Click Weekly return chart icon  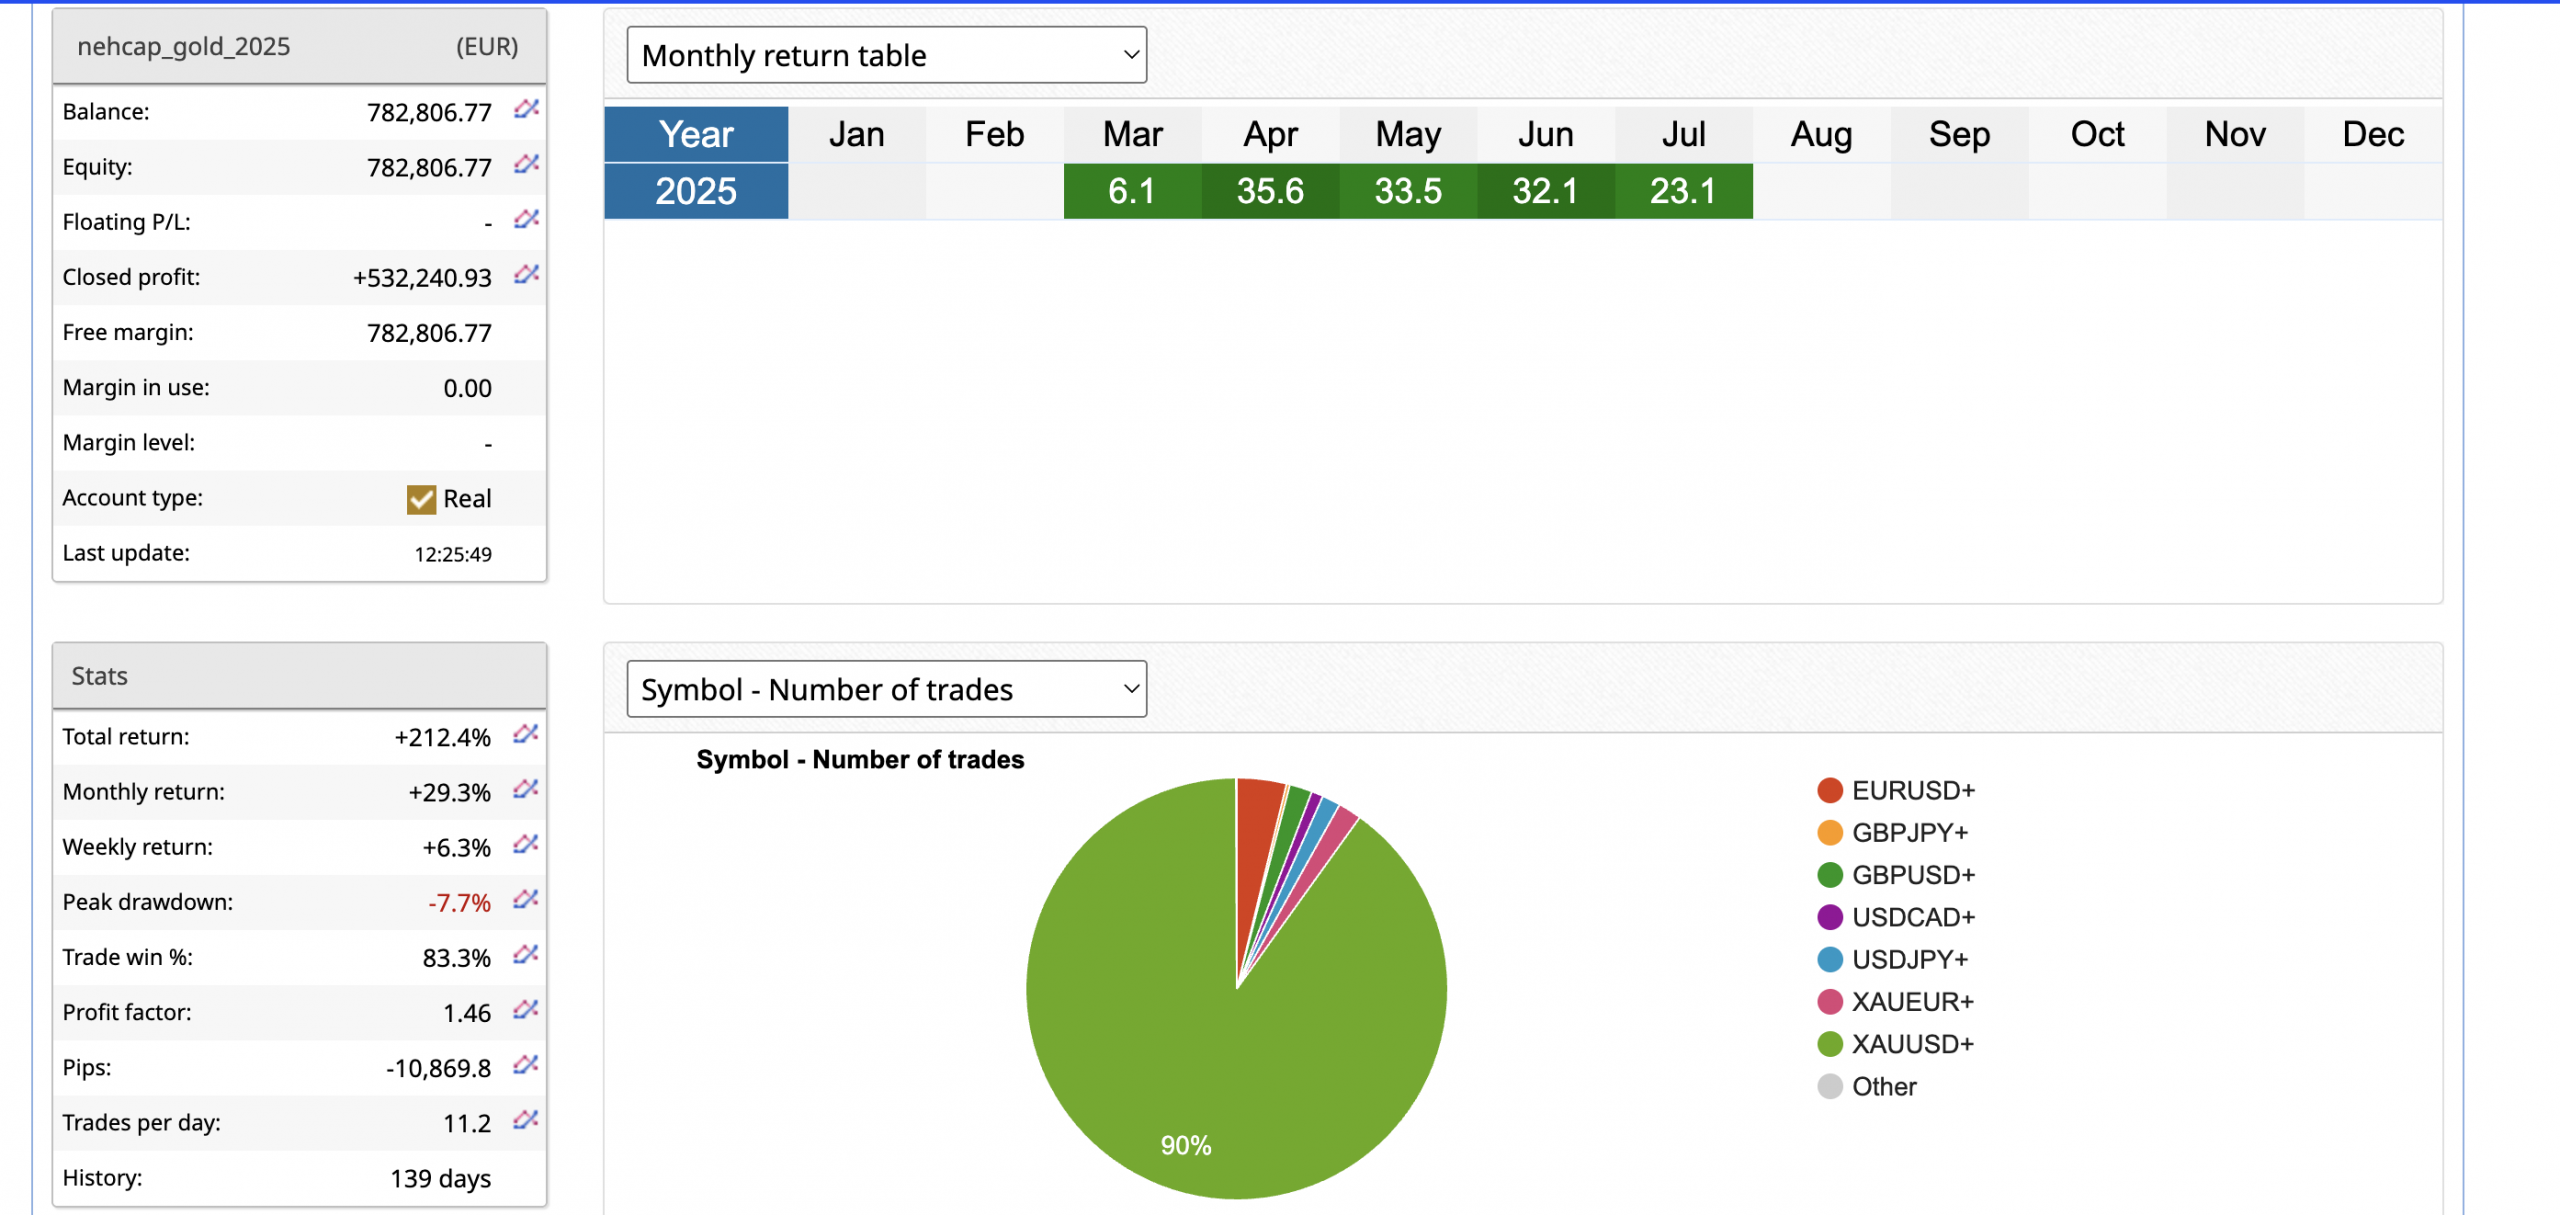[526, 845]
